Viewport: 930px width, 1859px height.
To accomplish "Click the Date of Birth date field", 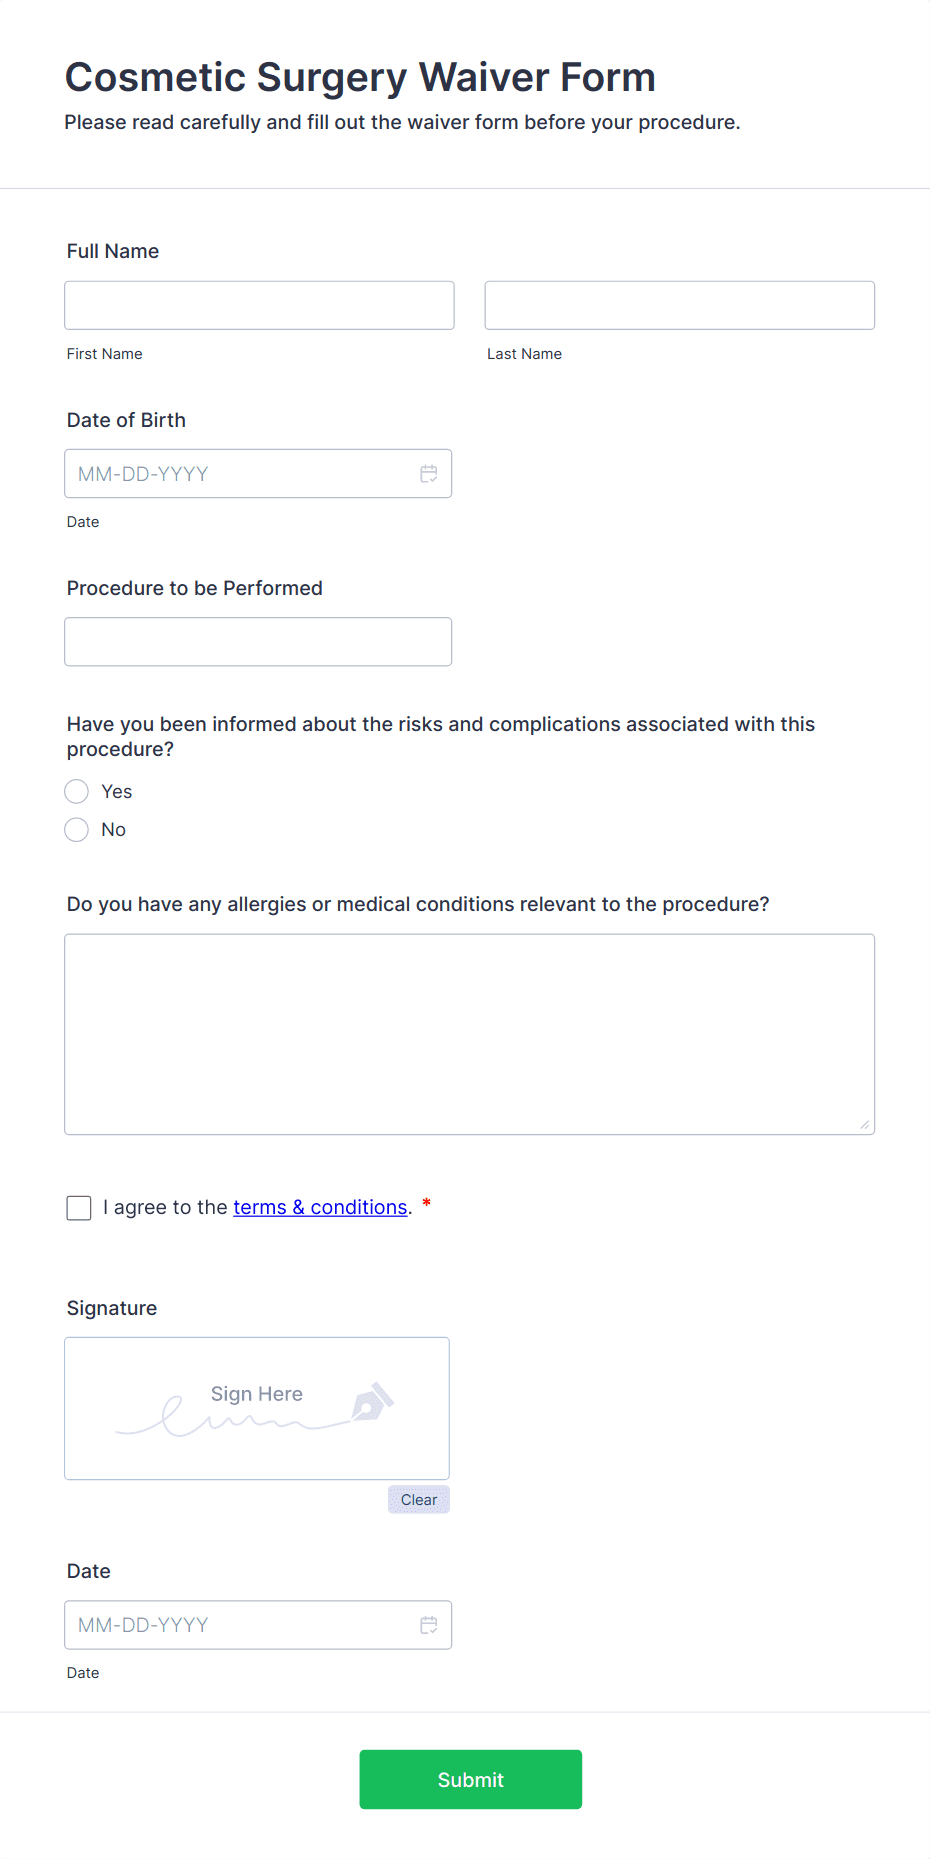I will point(240,474).
